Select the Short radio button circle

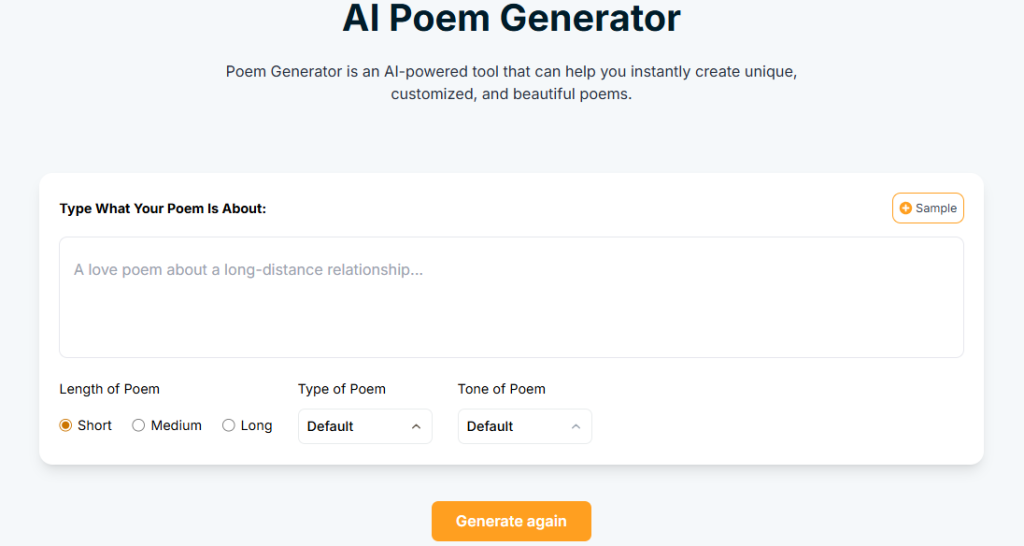[x=66, y=425]
